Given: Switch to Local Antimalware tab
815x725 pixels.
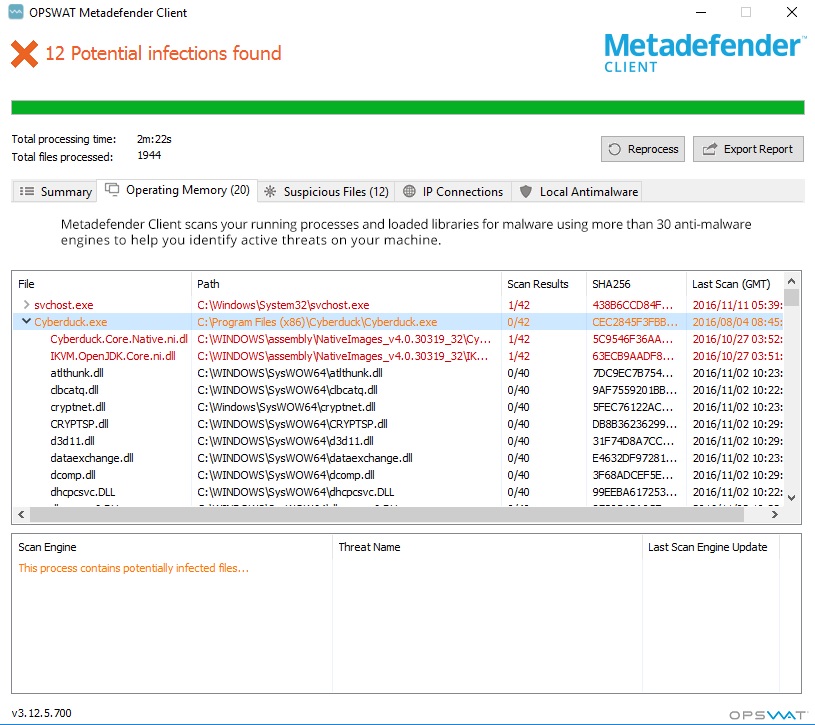Looking at the screenshot, I should coord(578,192).
